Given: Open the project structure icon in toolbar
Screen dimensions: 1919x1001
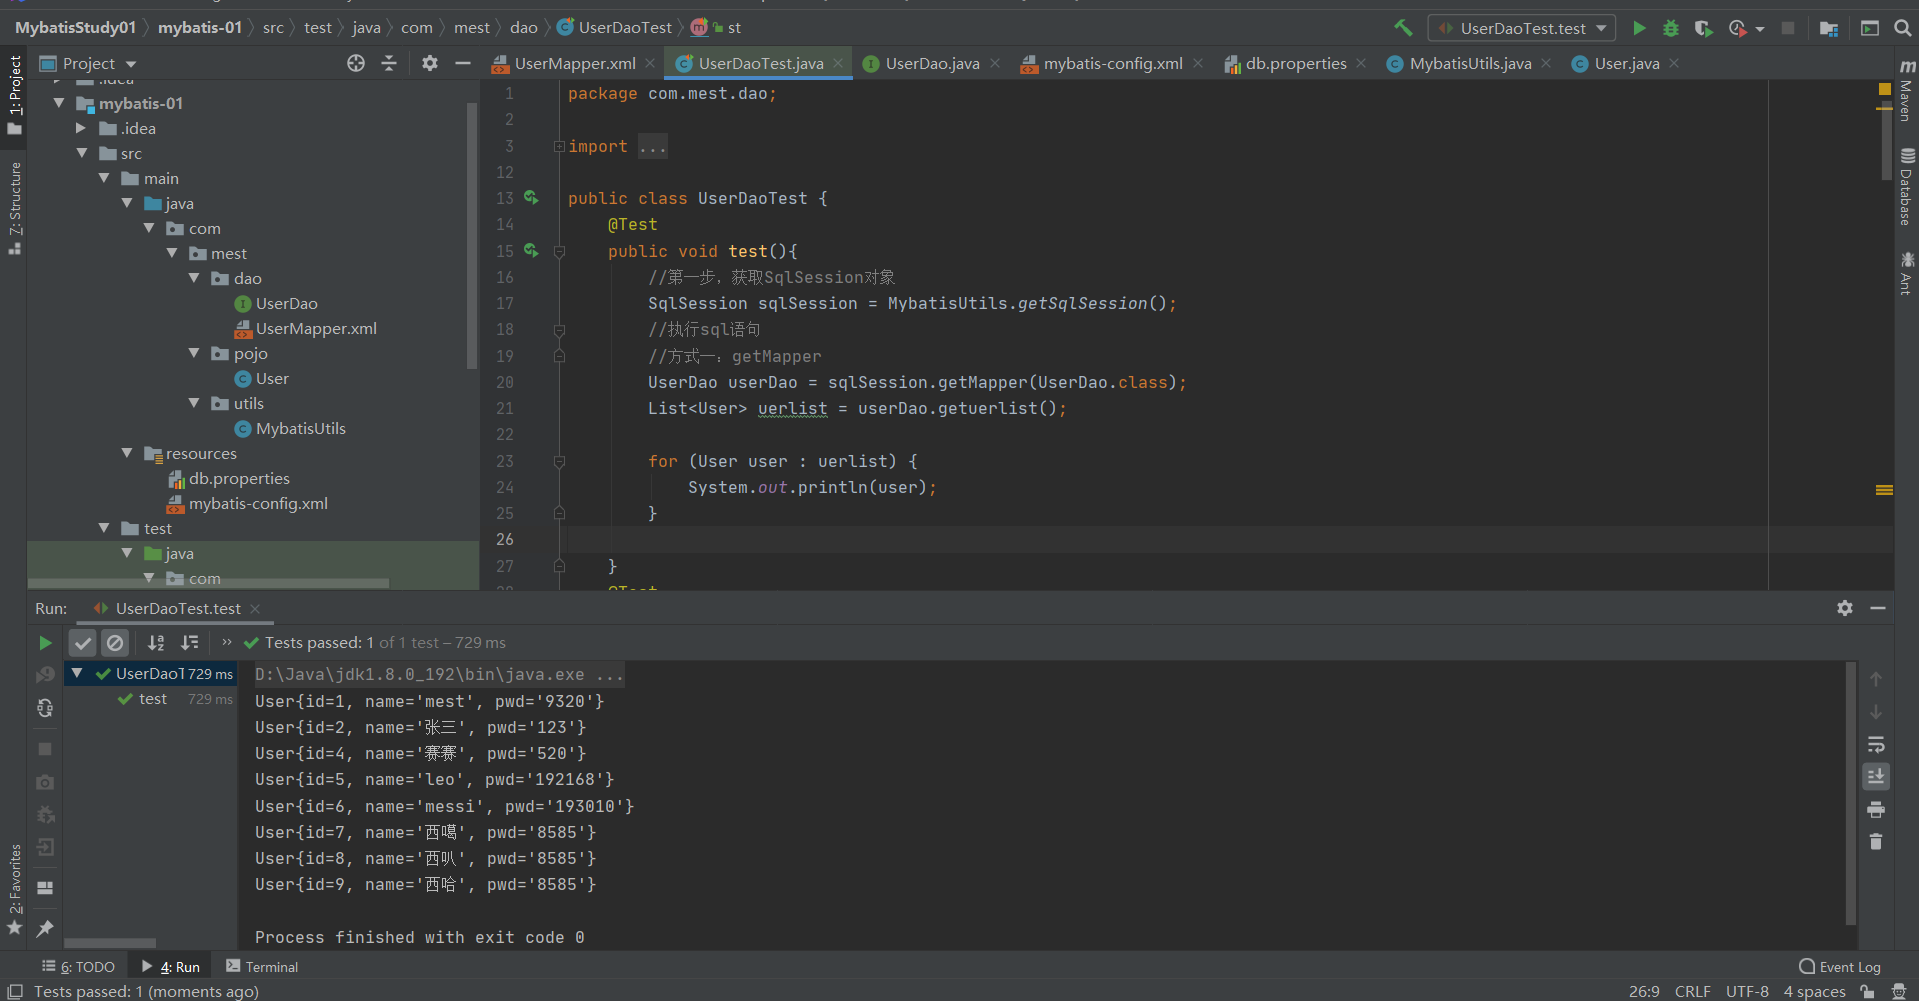Looking at the screenshot, I should (1829, 28).
